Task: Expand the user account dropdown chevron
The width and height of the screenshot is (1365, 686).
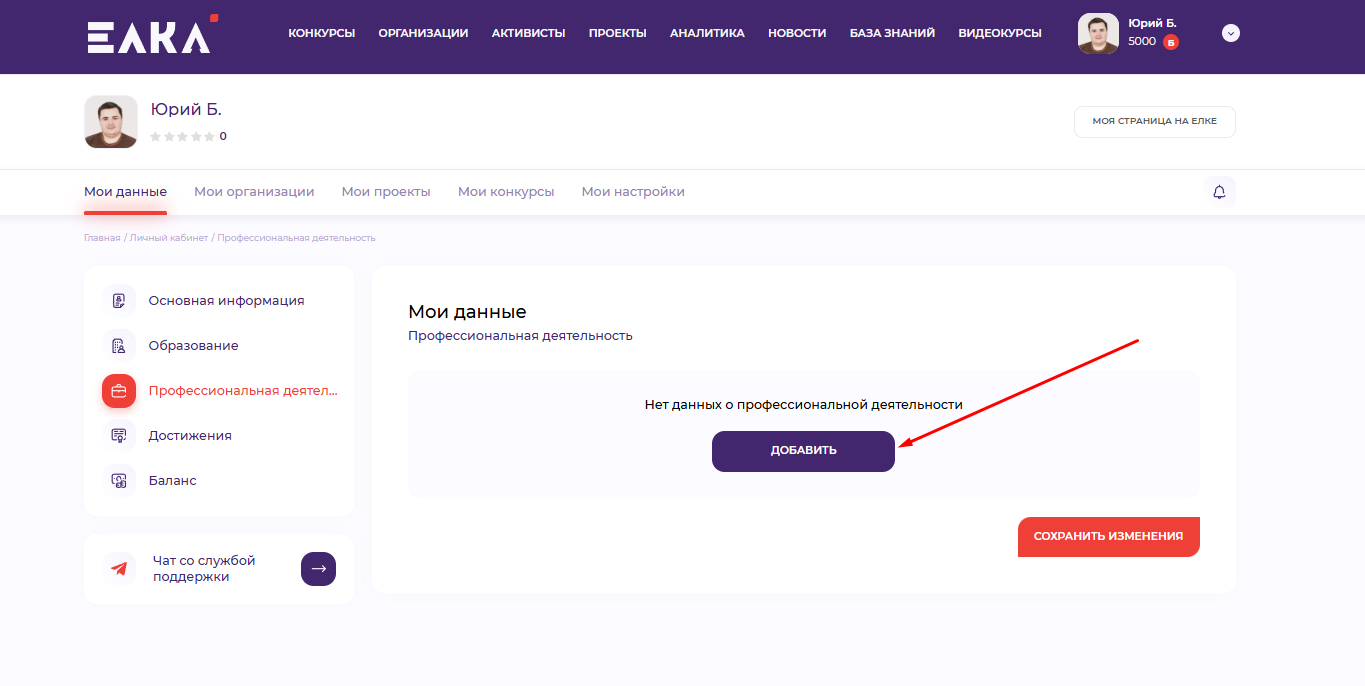Action: (1231, 33)
